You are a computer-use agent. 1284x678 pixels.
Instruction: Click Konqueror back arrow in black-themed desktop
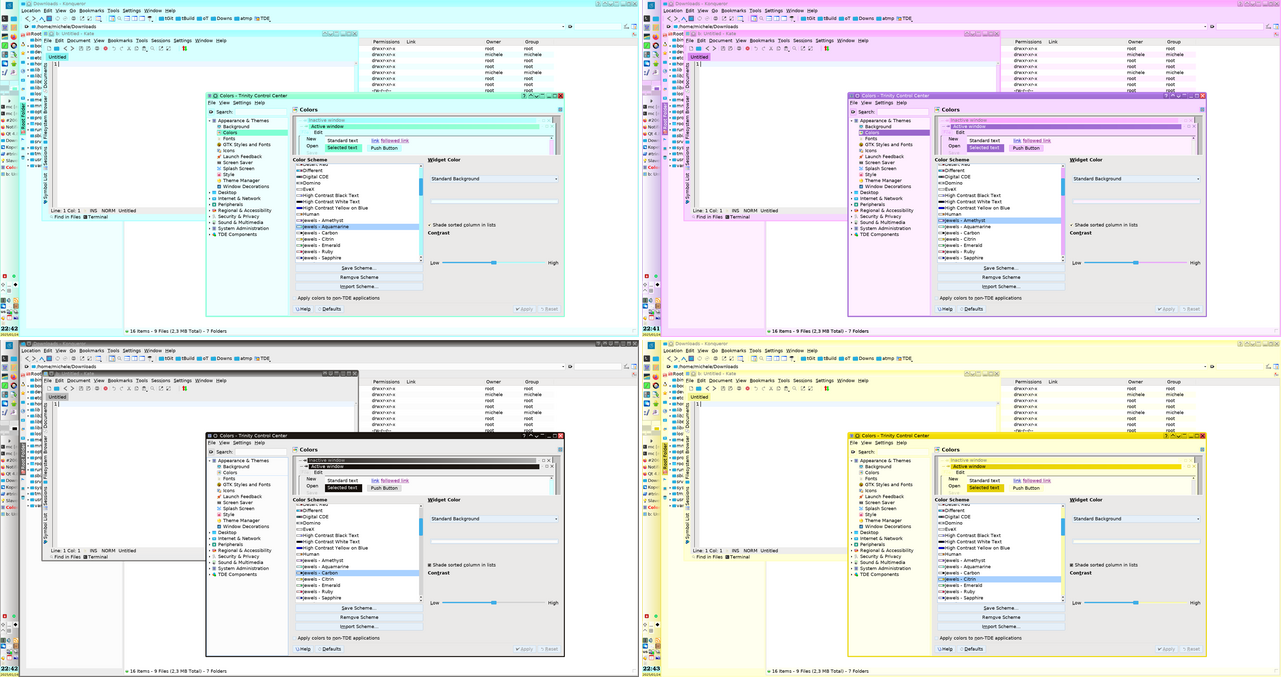coord(26,358)
